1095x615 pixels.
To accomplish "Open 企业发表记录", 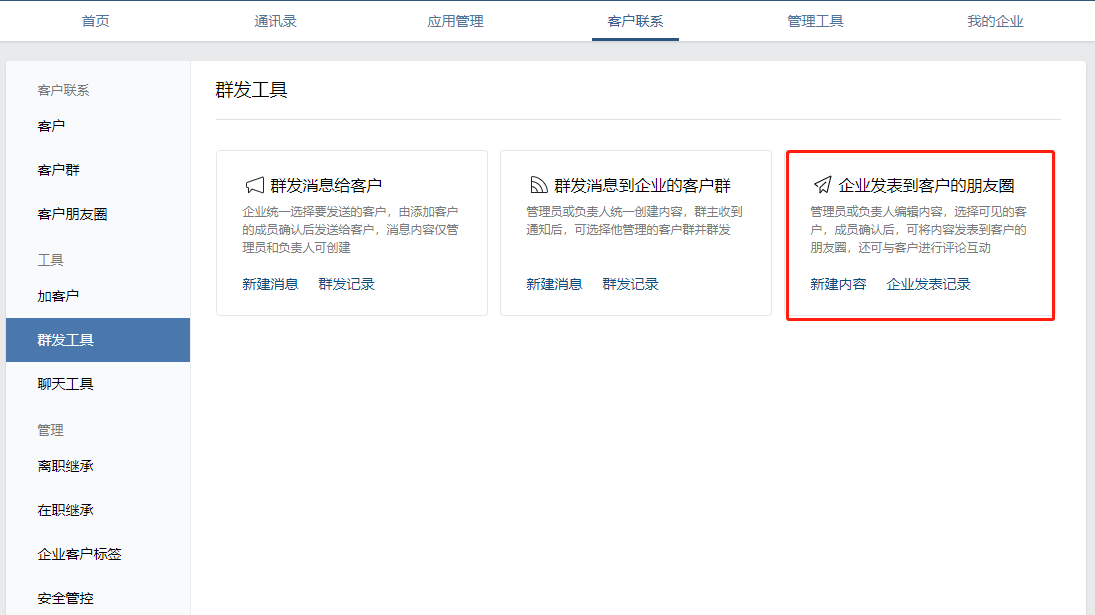I will click(928, 283).
